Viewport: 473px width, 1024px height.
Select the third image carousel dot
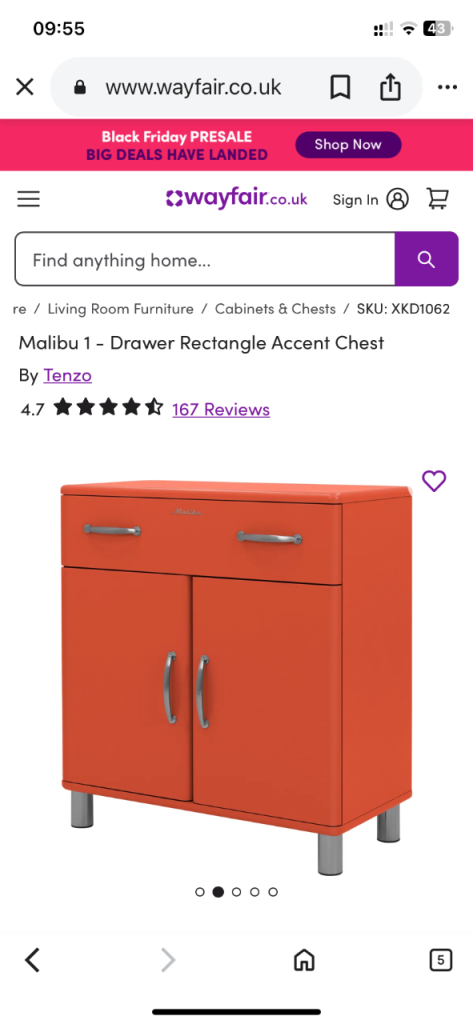pyautogui.click(x=236, y=891)
